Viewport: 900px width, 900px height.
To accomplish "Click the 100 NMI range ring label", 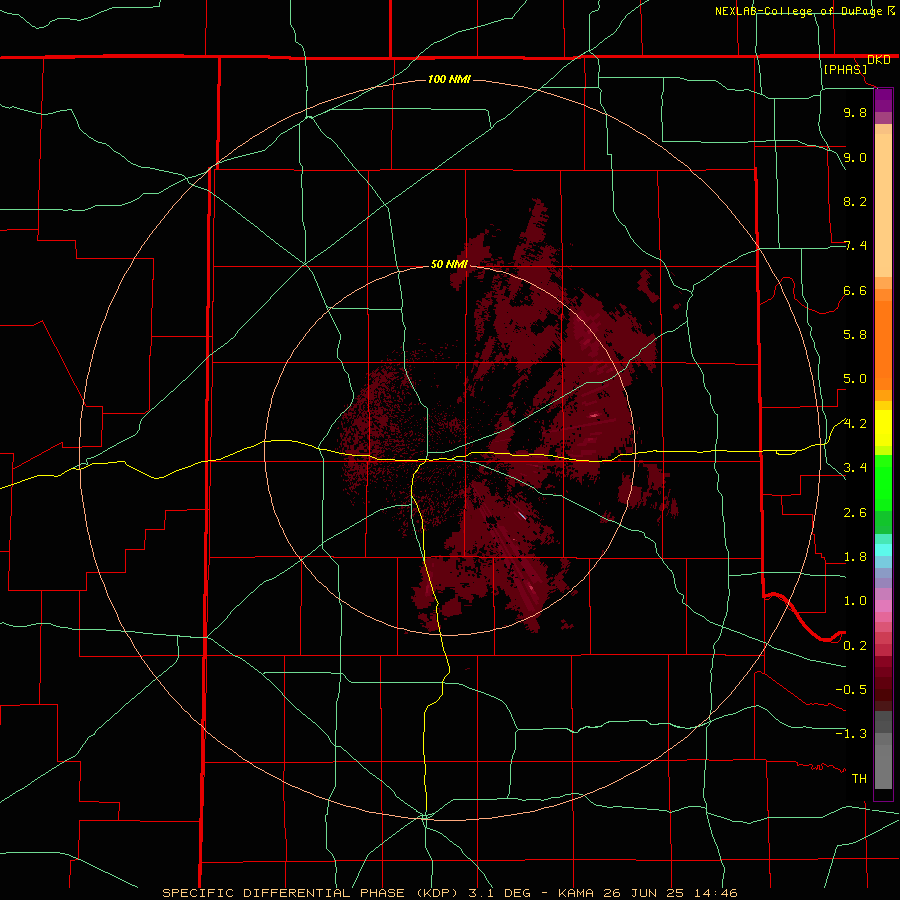I will (x=449, y=79).
